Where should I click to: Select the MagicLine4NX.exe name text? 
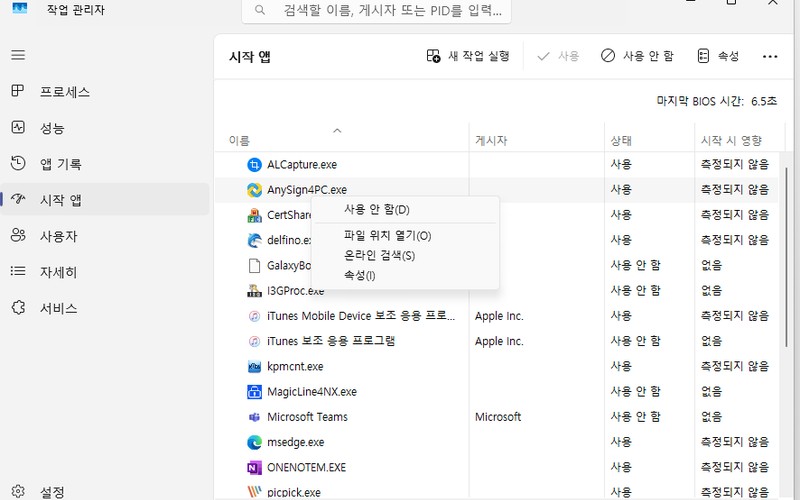pos(312,391)
